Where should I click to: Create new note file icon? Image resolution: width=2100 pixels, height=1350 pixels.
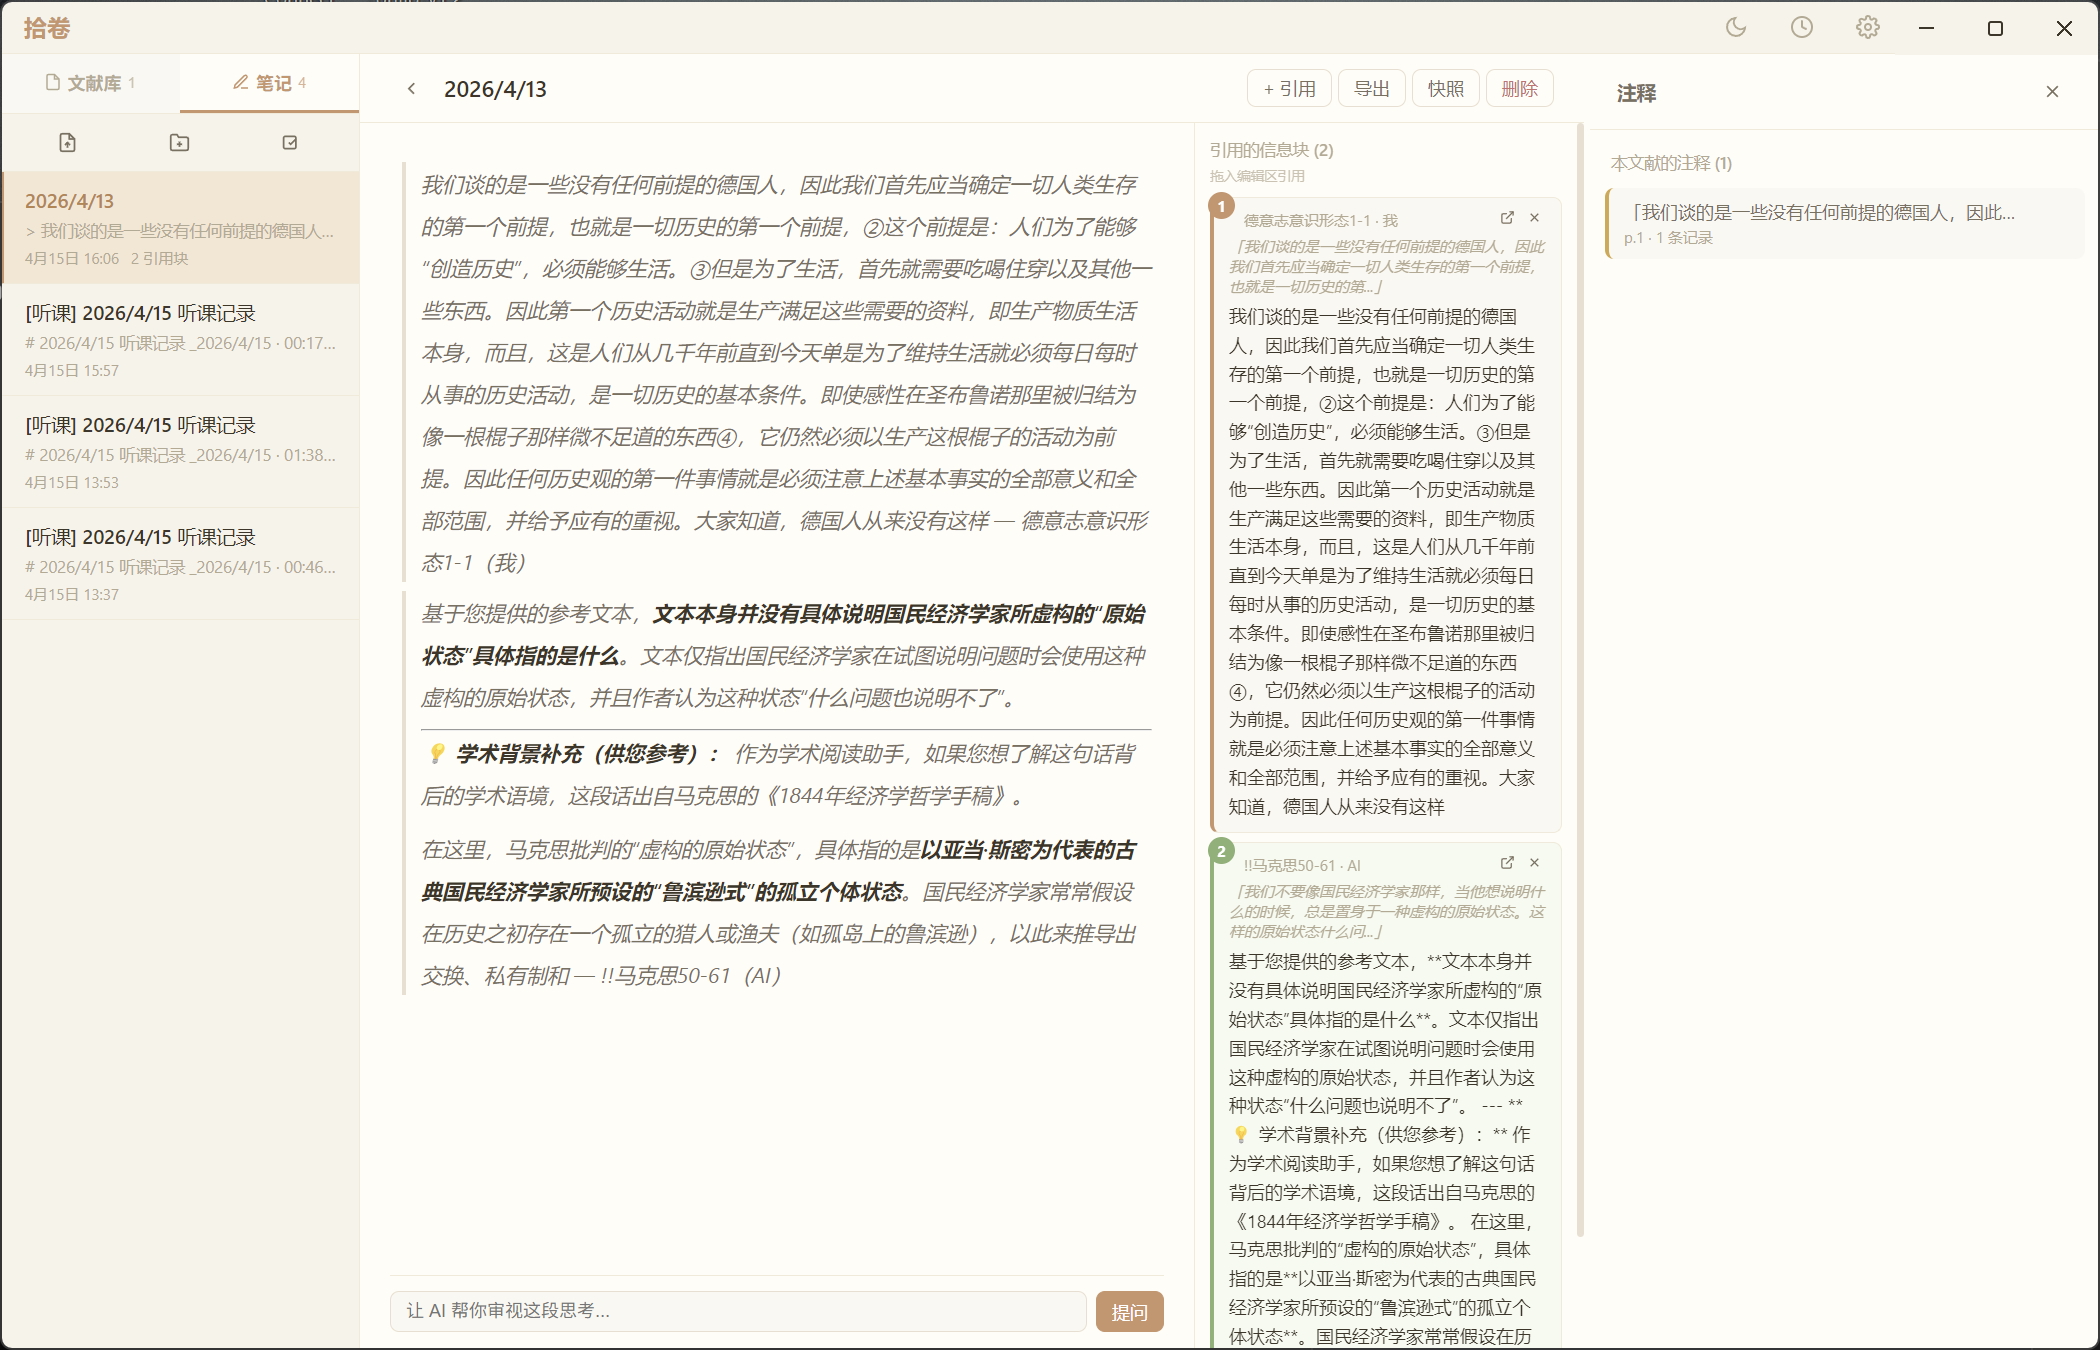tap(67, 143)
